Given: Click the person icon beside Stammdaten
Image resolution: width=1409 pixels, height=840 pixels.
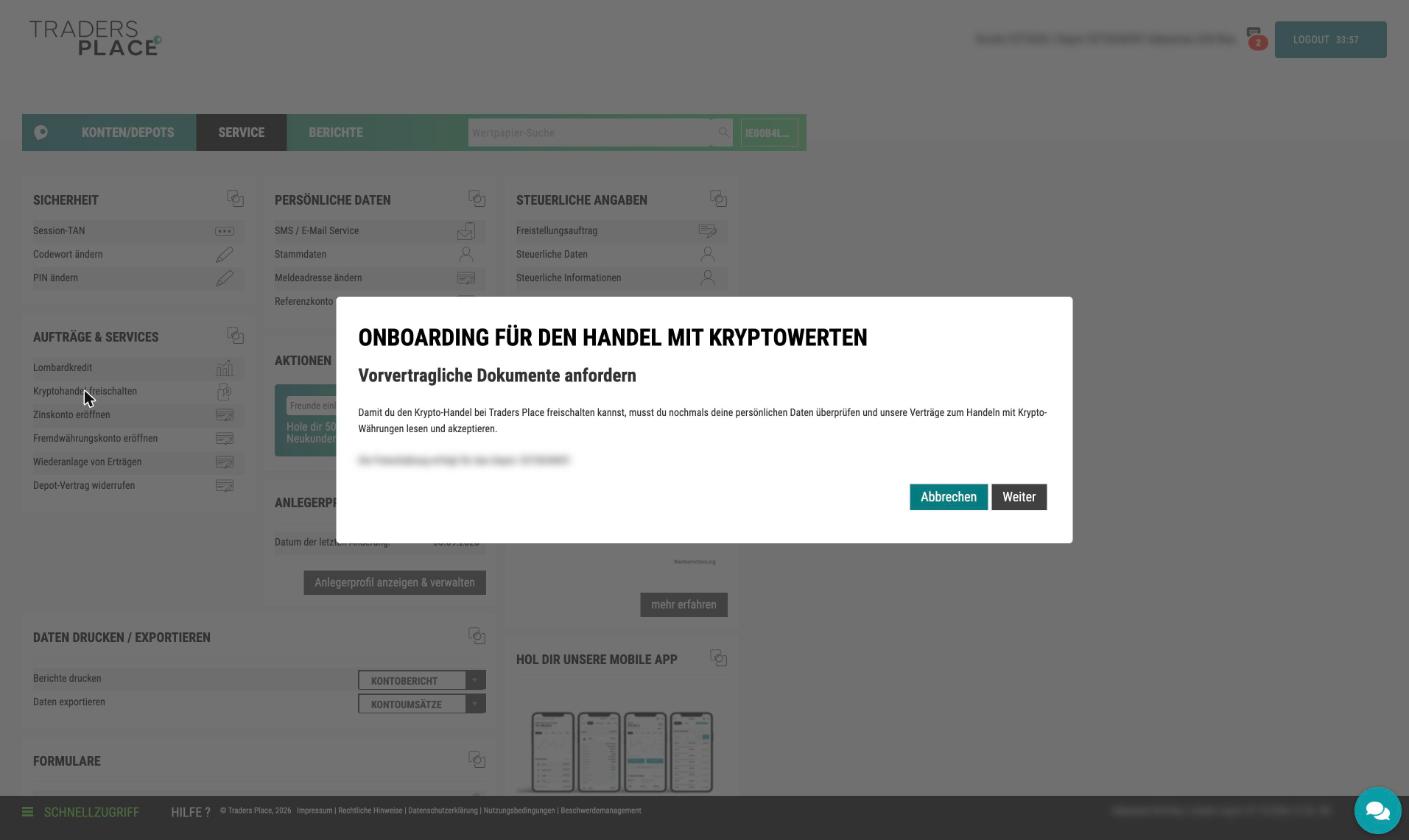Looking at the screenshot, I should (x=466, y=255).
